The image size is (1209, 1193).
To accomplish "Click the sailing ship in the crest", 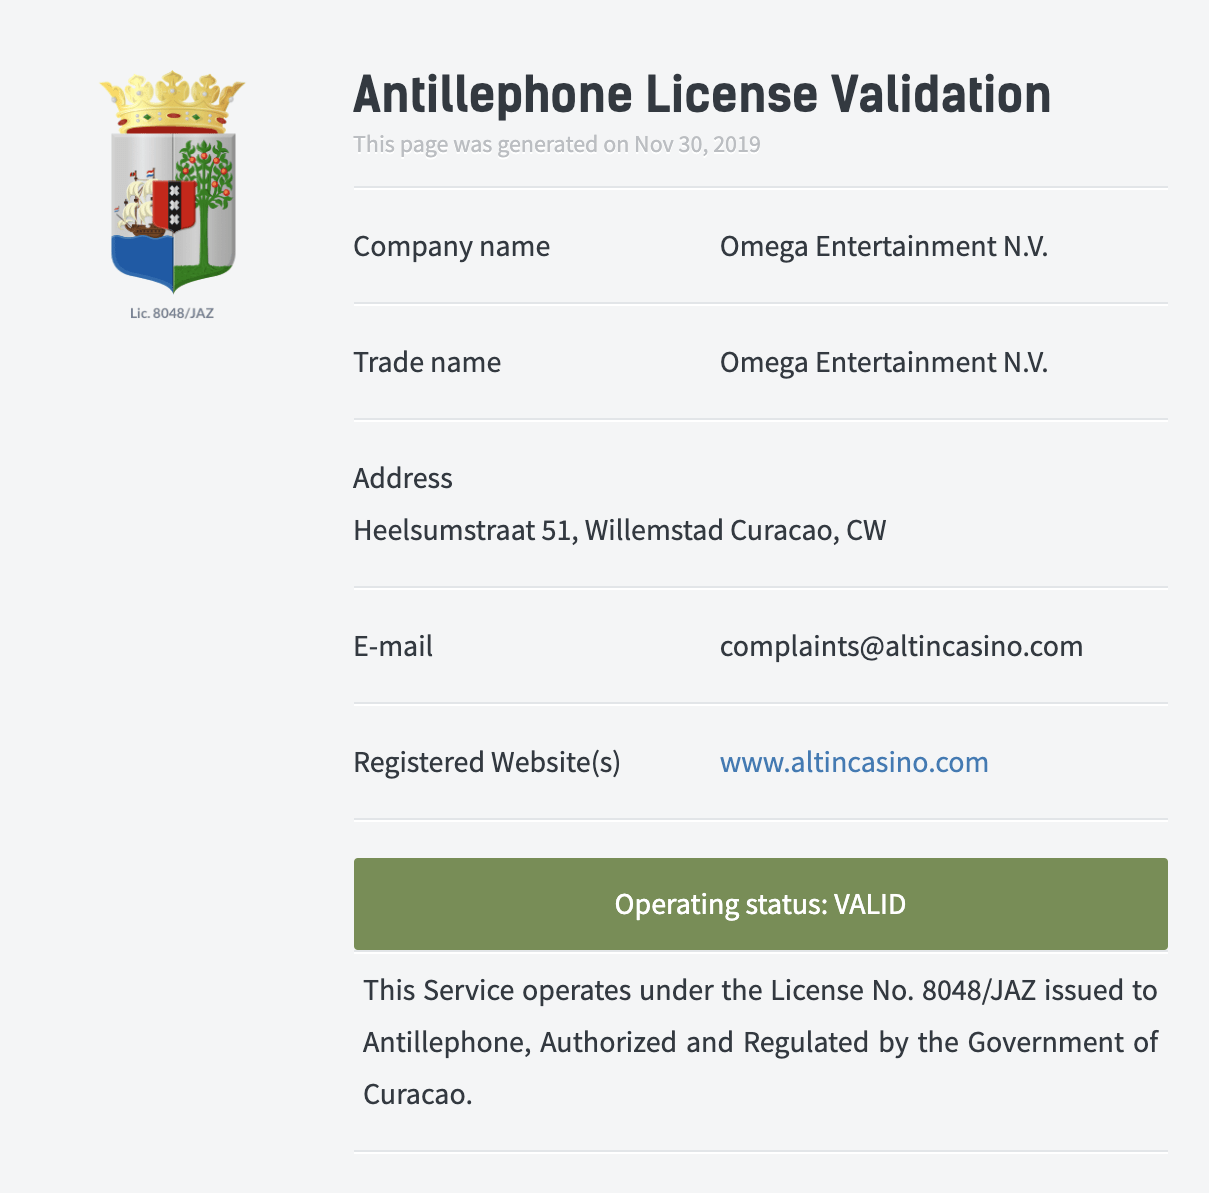I will (139, 203).
